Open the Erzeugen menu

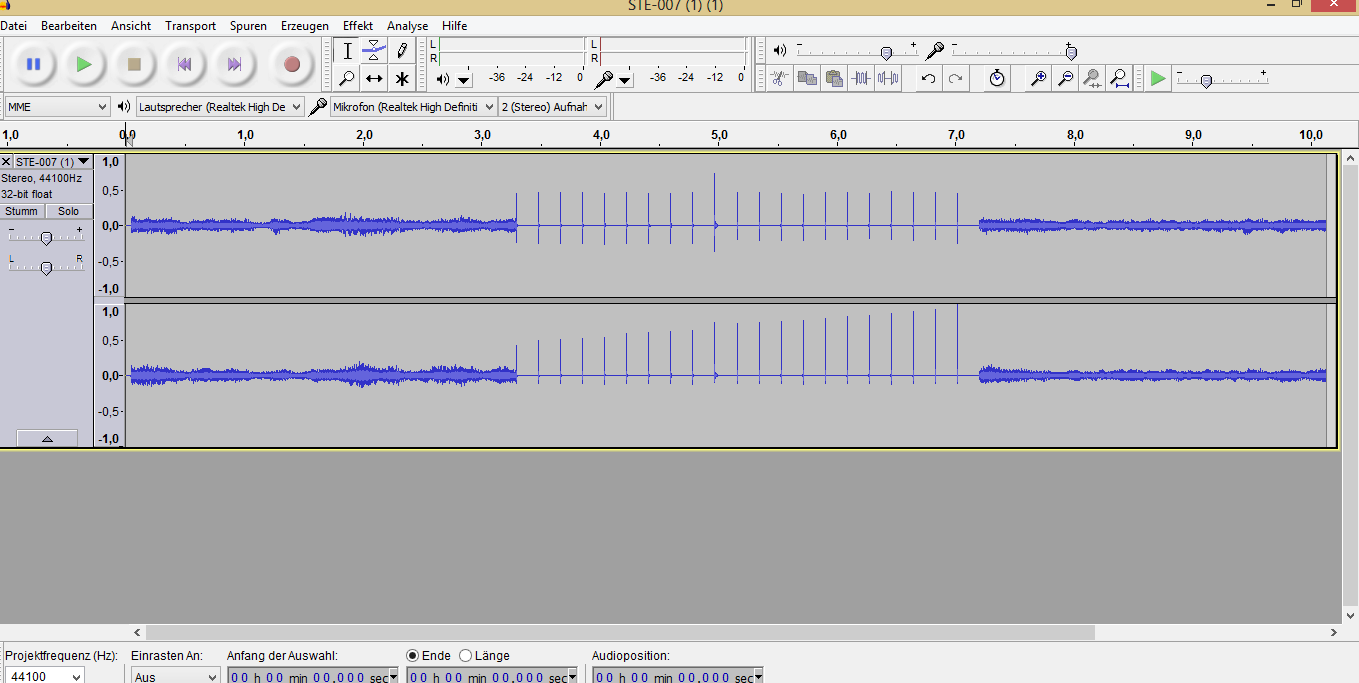tap(305, 26)
